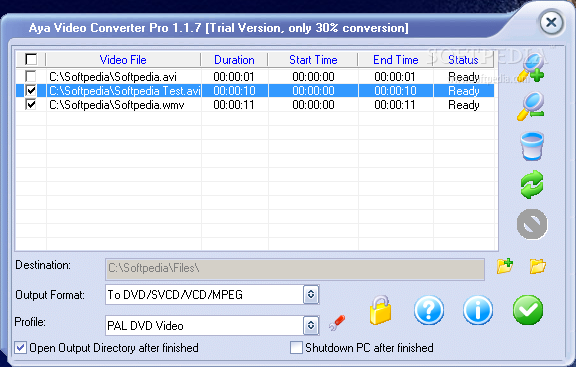Uncheck the Softpedia.wmv row checkbox
The height and width of the screenshot is (367, 576).
(x=31, y=105)
